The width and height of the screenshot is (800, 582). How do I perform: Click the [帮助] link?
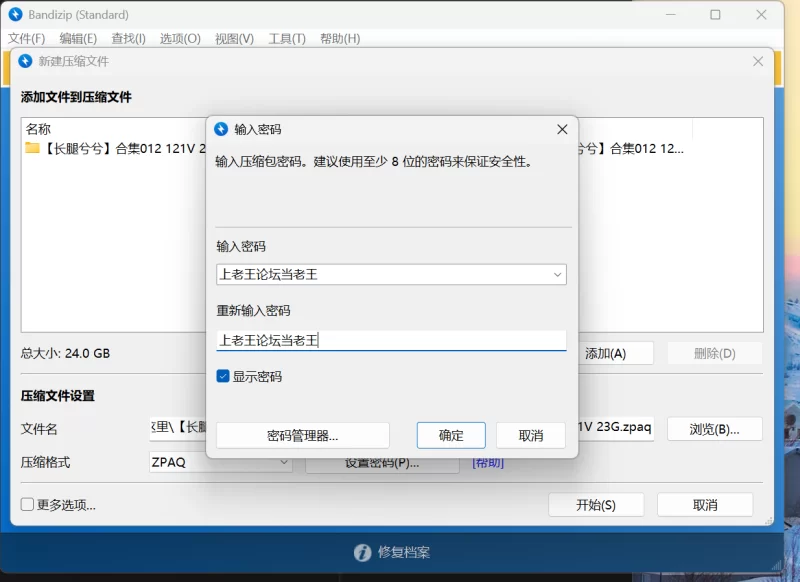(x=488, y=463)
